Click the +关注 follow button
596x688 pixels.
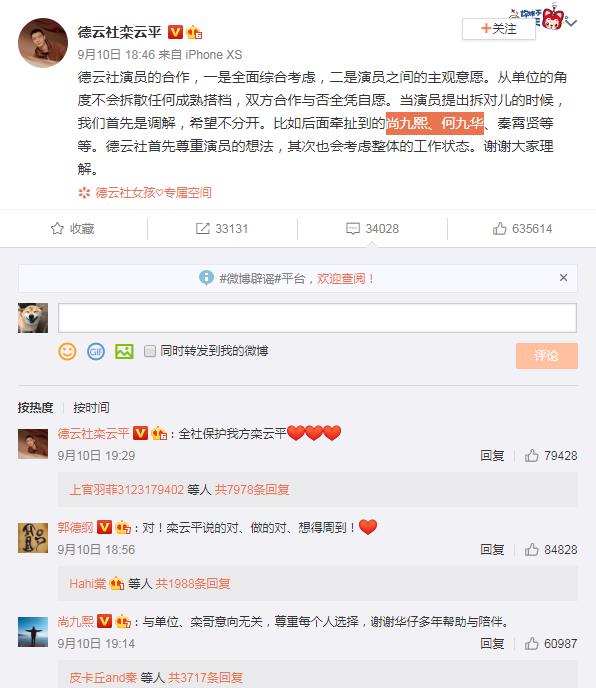tap(499, 29)
